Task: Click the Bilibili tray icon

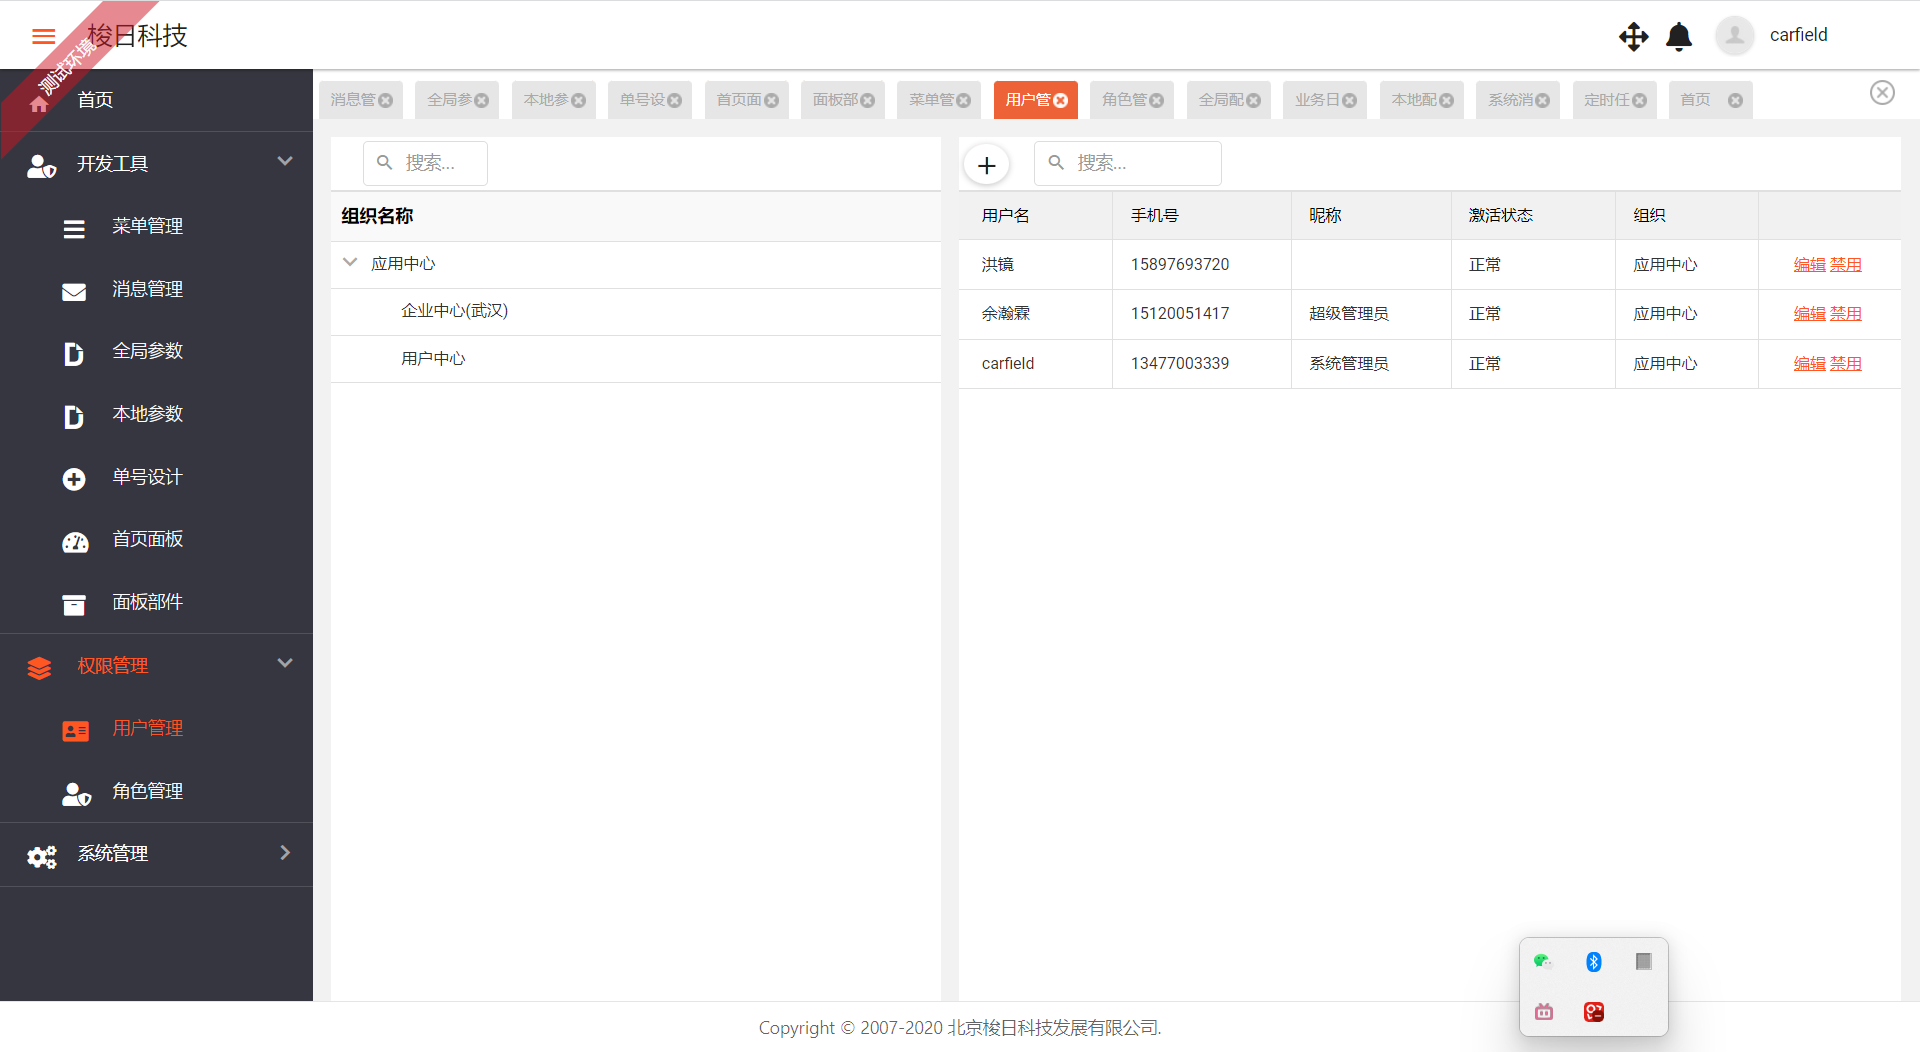Action: coord(1544,1012)
